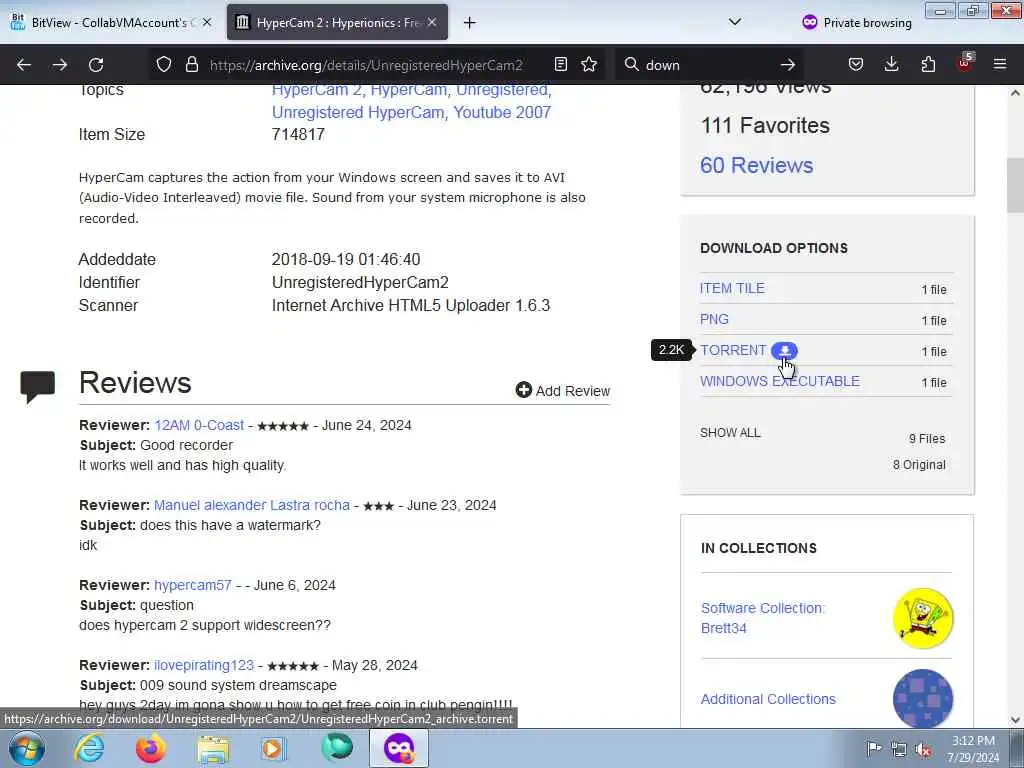
Task: Open reviewer Manuel alexander Lastra rocha profile
Action: [251, 505]
